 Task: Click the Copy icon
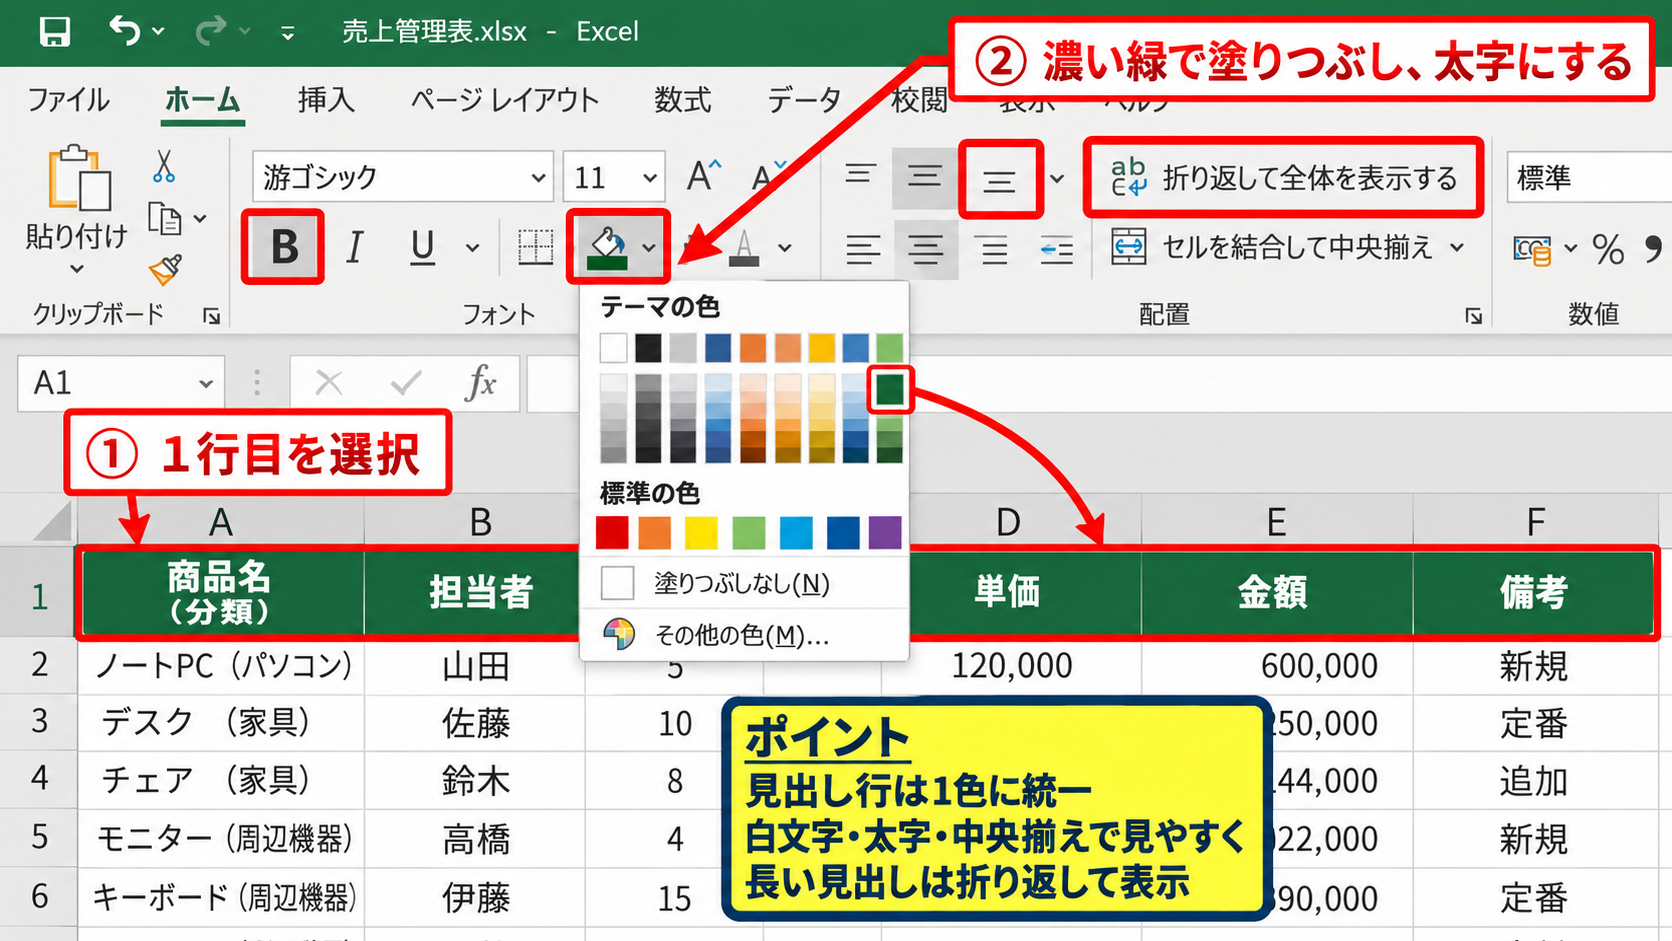(x=164, y=218)
